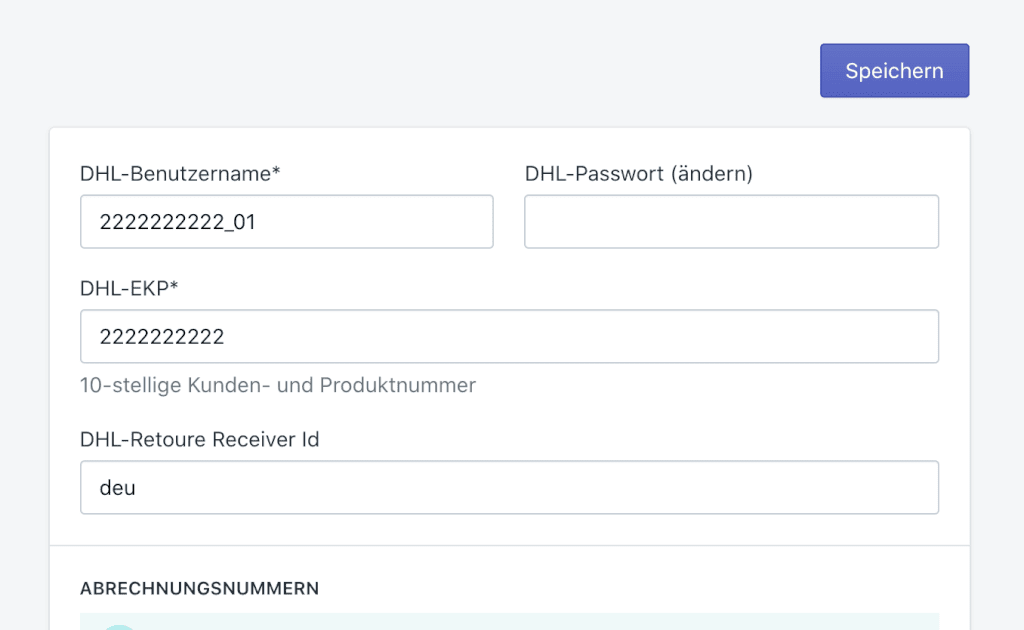Click the ABRECHNUNGSNUMMERN section heading

200,589
